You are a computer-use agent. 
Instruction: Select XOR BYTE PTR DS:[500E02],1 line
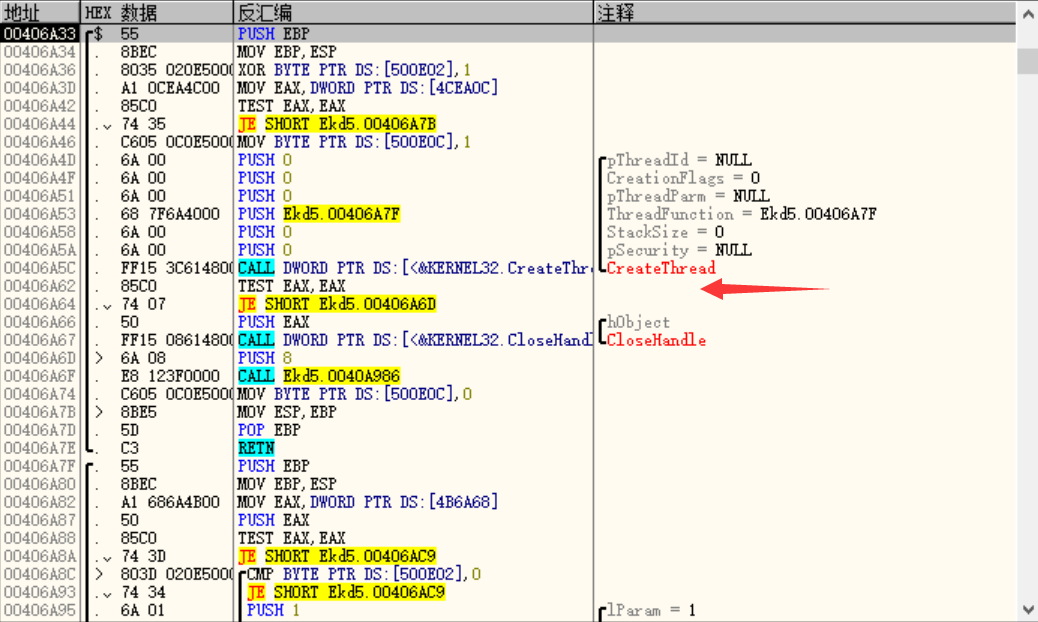tap(354, 69)
